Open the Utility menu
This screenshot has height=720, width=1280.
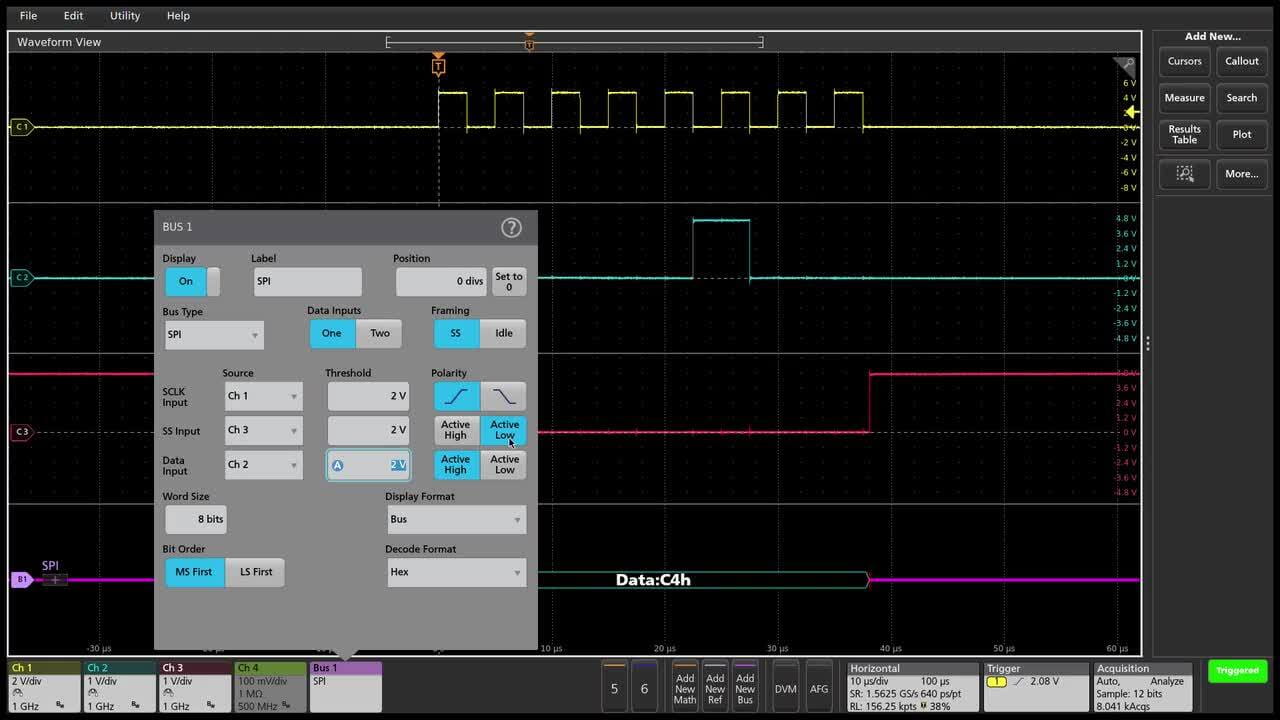tap(124, 15)
